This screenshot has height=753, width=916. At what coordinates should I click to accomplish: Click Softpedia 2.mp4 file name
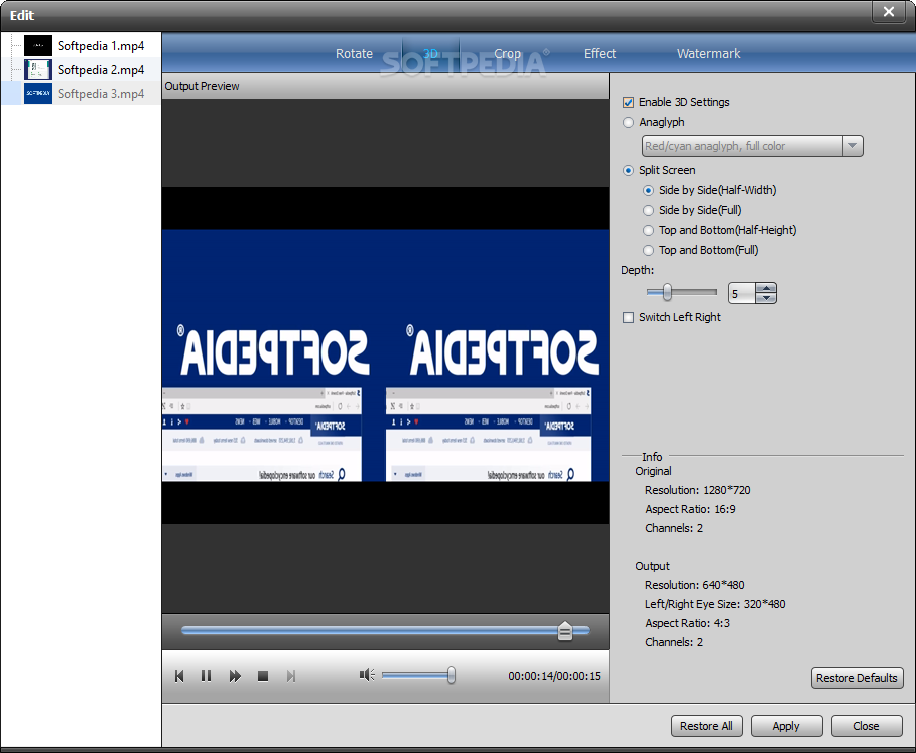[101, 70]
